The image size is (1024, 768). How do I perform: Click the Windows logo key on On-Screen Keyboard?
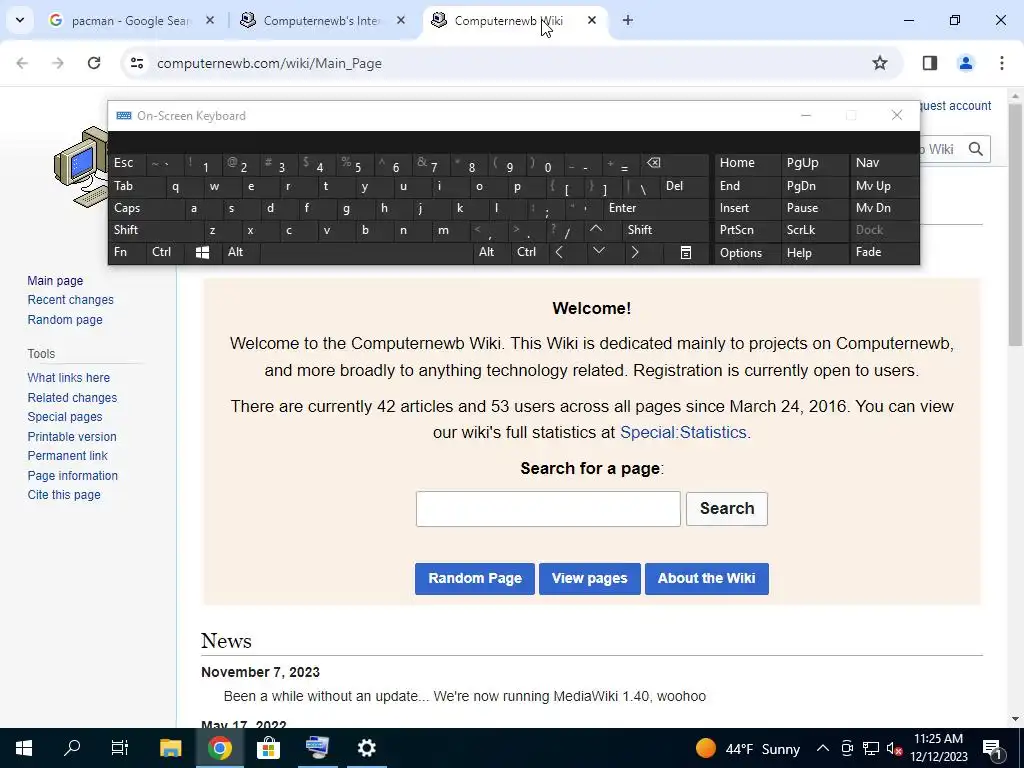[x=202, y=252]
